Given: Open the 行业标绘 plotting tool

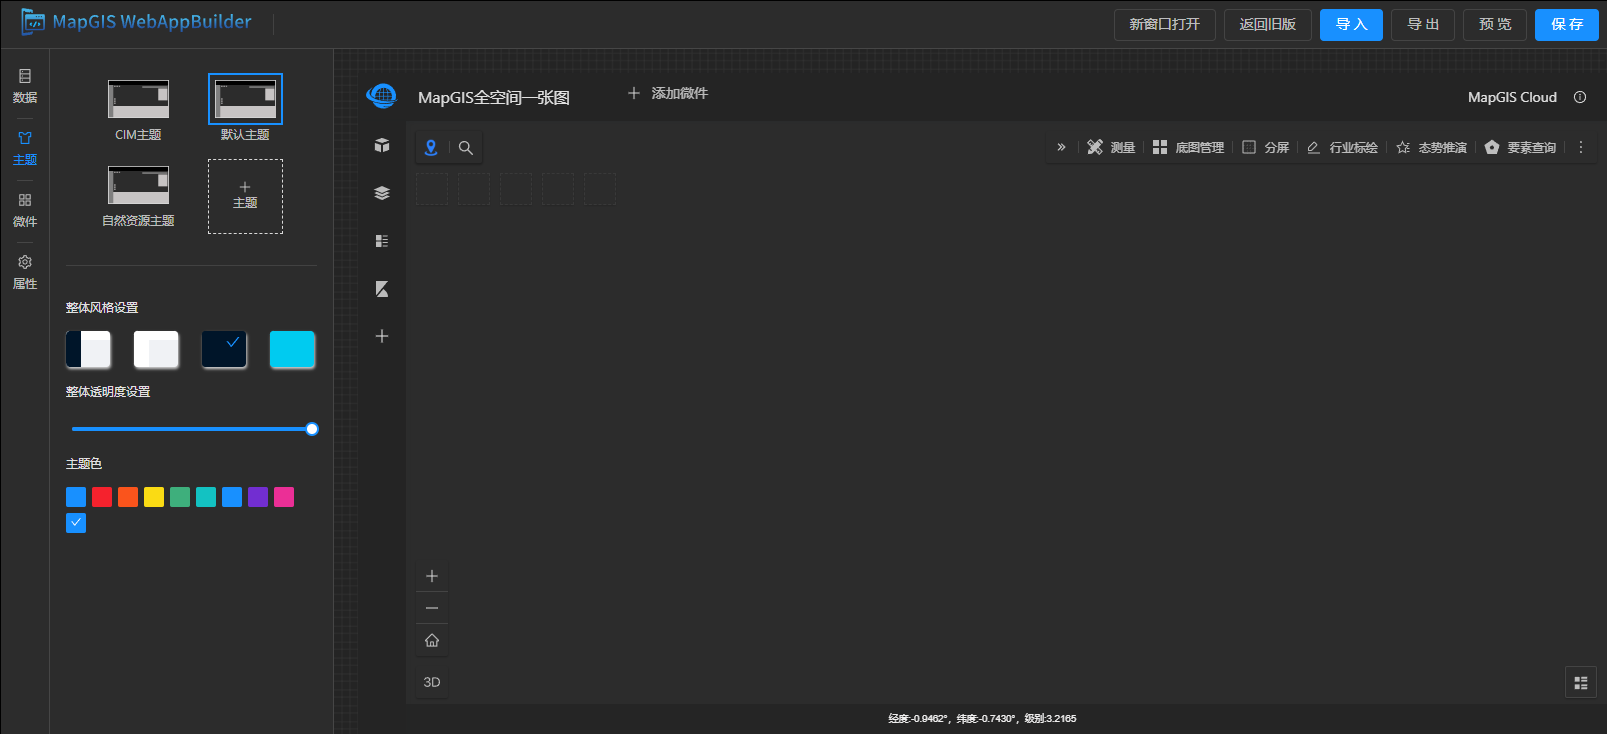Looking at the screenshot, I should click(x=1342, y=147).
